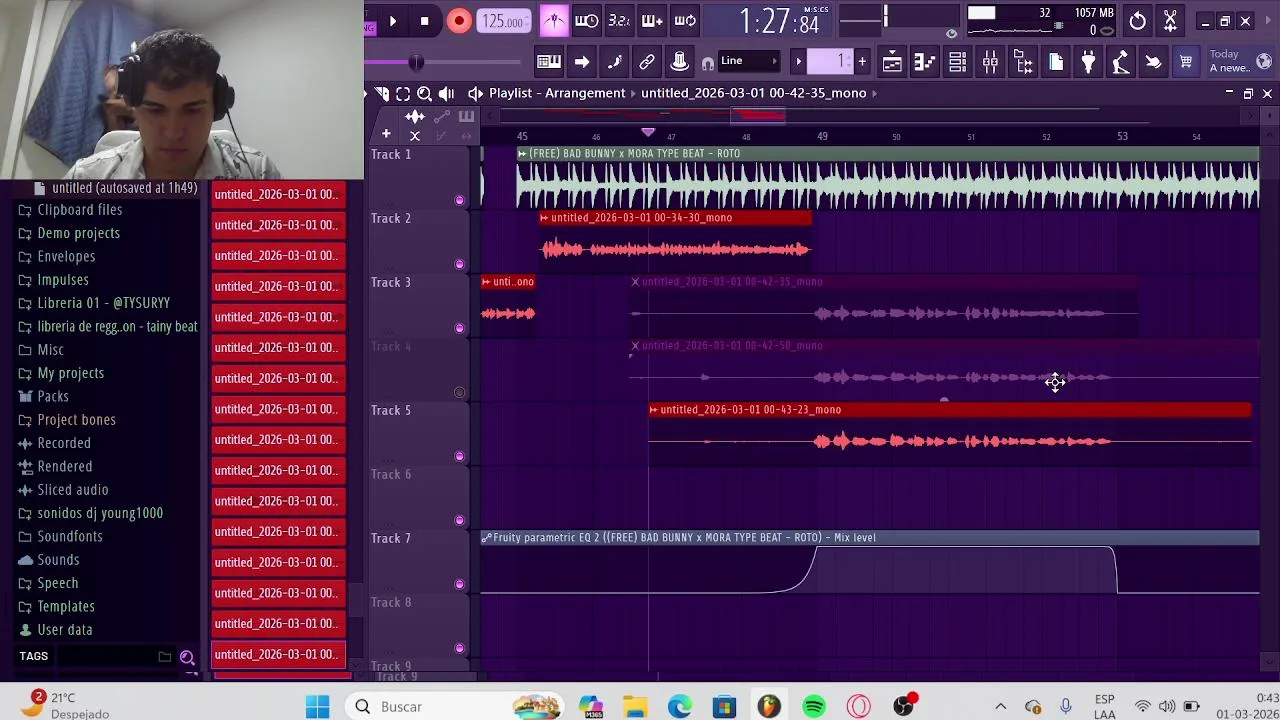Image resolution: width=1280 pixels, height=720 pixels.
Task: Open clip menu of BAD BUNNY x MORA beat clip
Action: coord(522,154)
